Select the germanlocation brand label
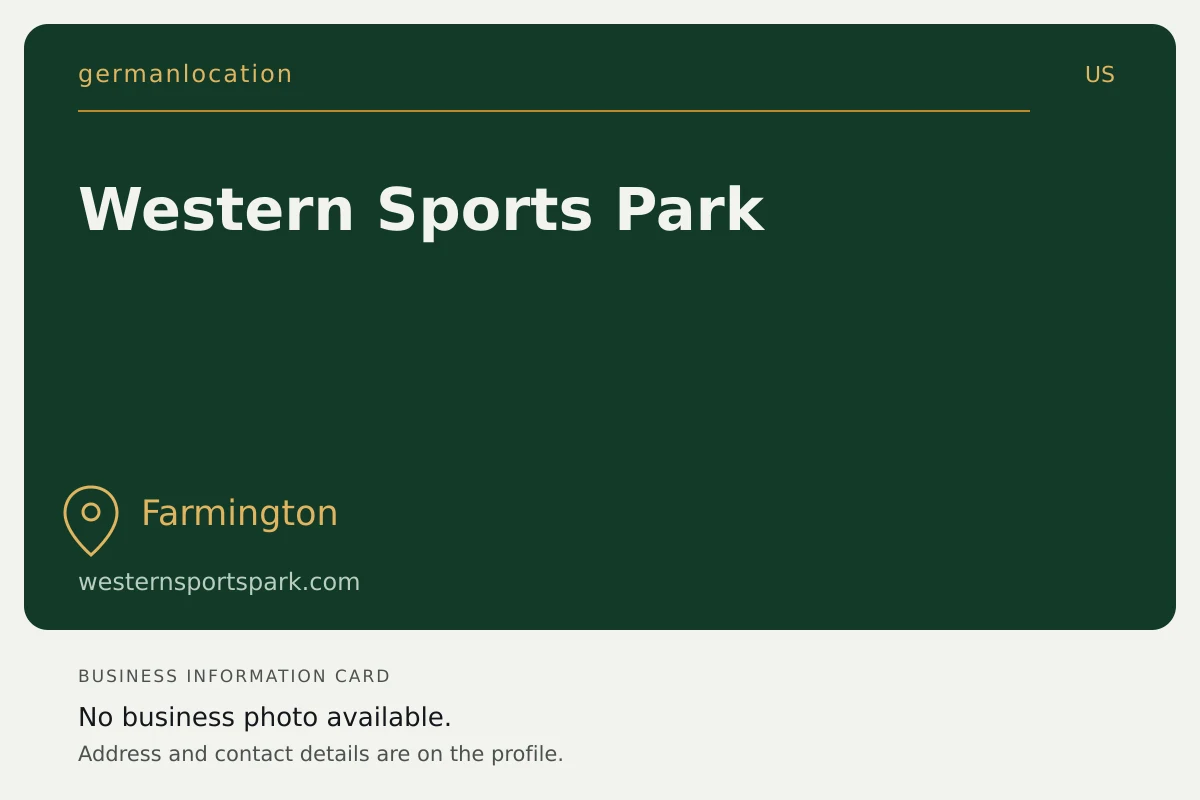The image size is (1200, 800). pos(185,74)
